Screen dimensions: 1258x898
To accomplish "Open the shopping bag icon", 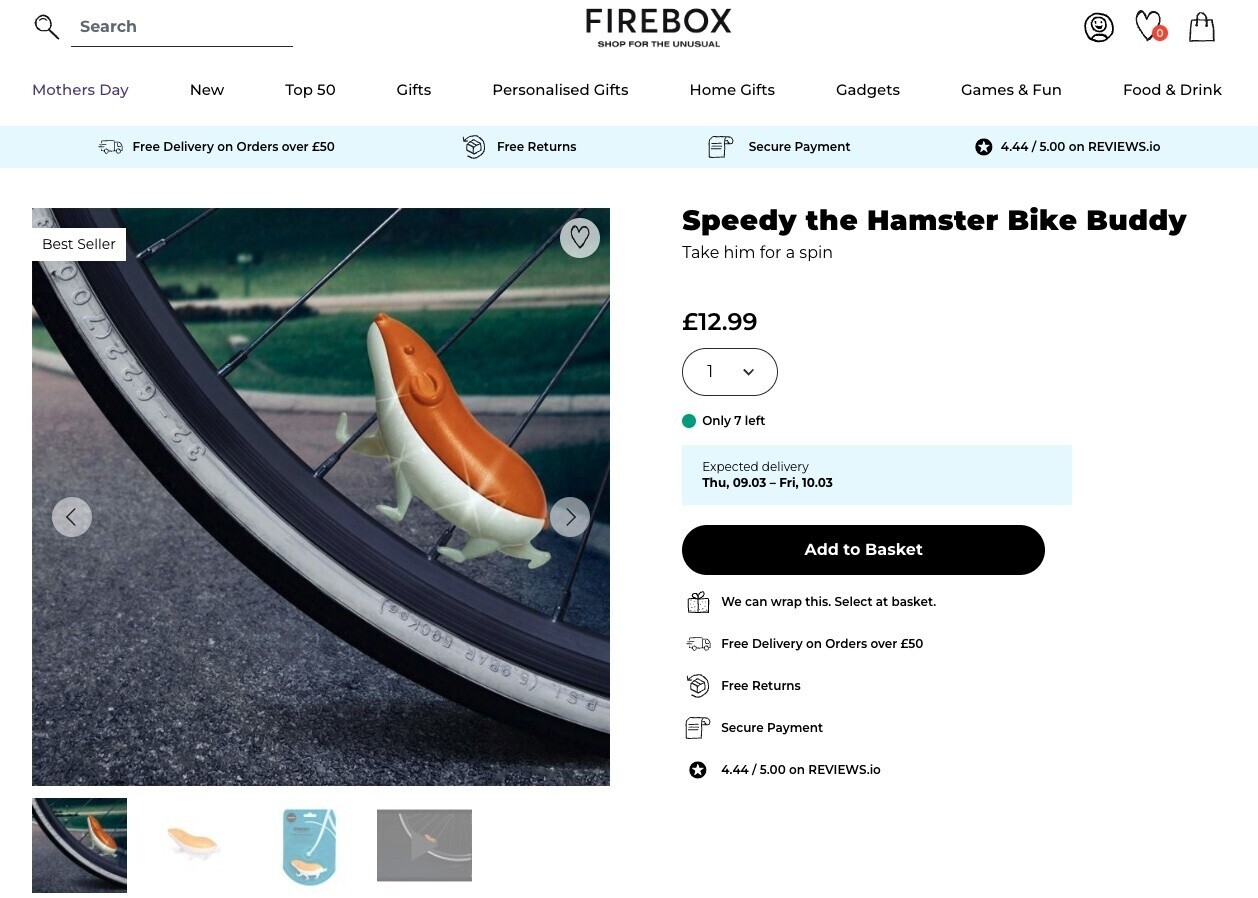I will [x=1201, y=27].
